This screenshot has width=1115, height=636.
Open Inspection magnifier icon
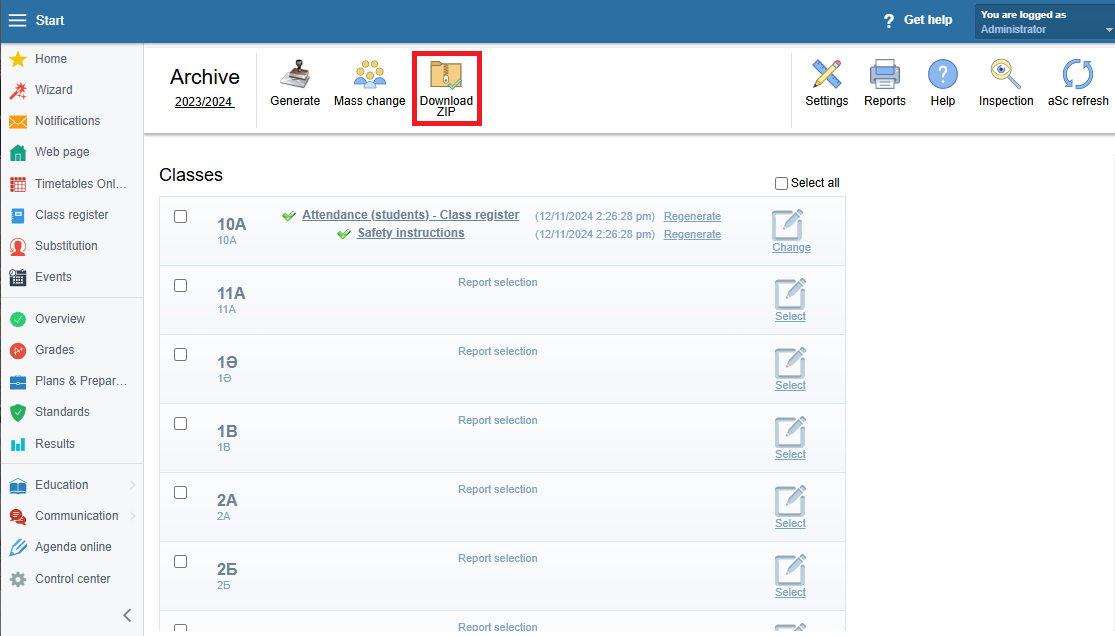click(1005, 74)
